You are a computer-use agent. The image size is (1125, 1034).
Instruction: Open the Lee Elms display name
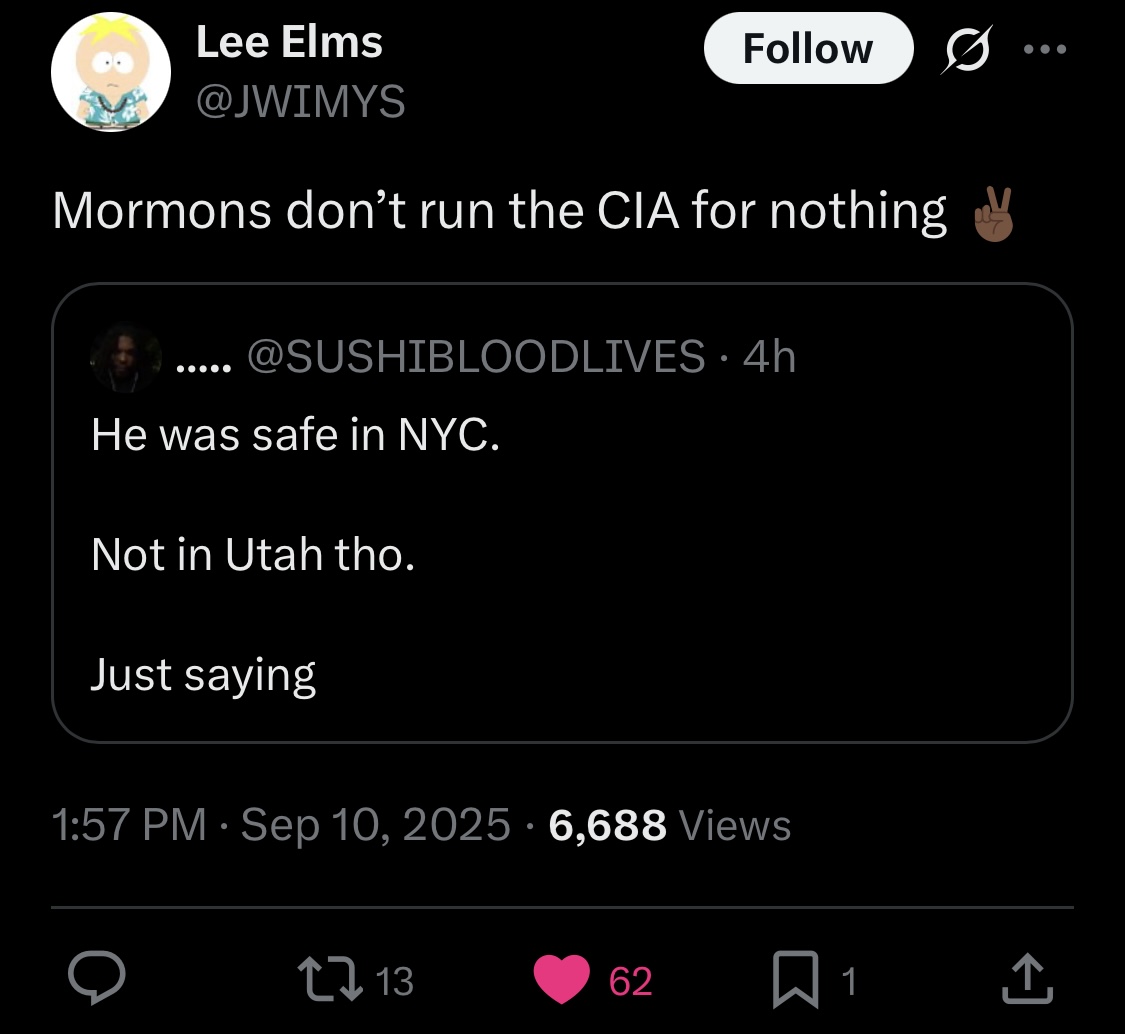pos(289,43)
